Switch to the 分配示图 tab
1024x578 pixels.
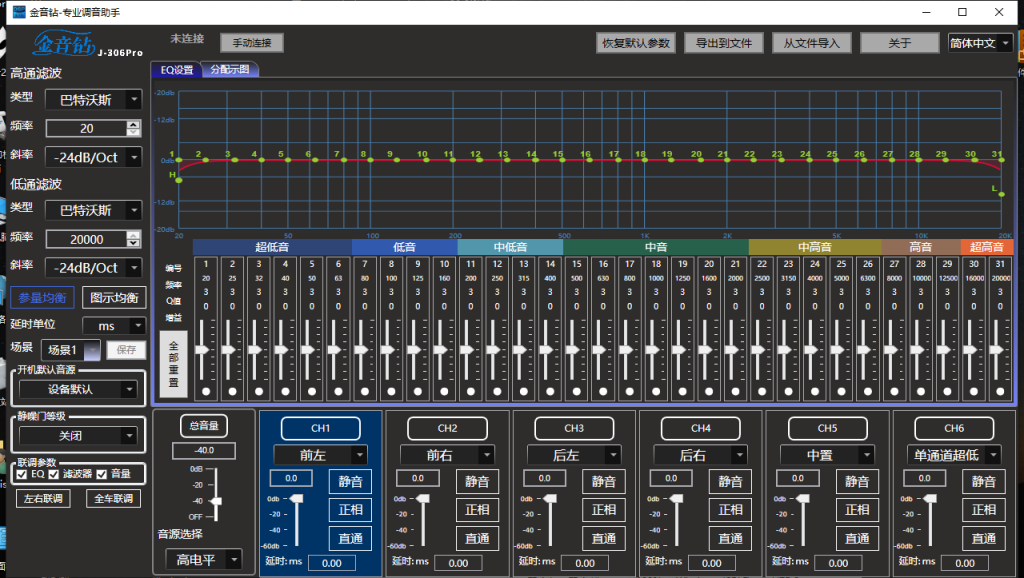click(230, 69)
